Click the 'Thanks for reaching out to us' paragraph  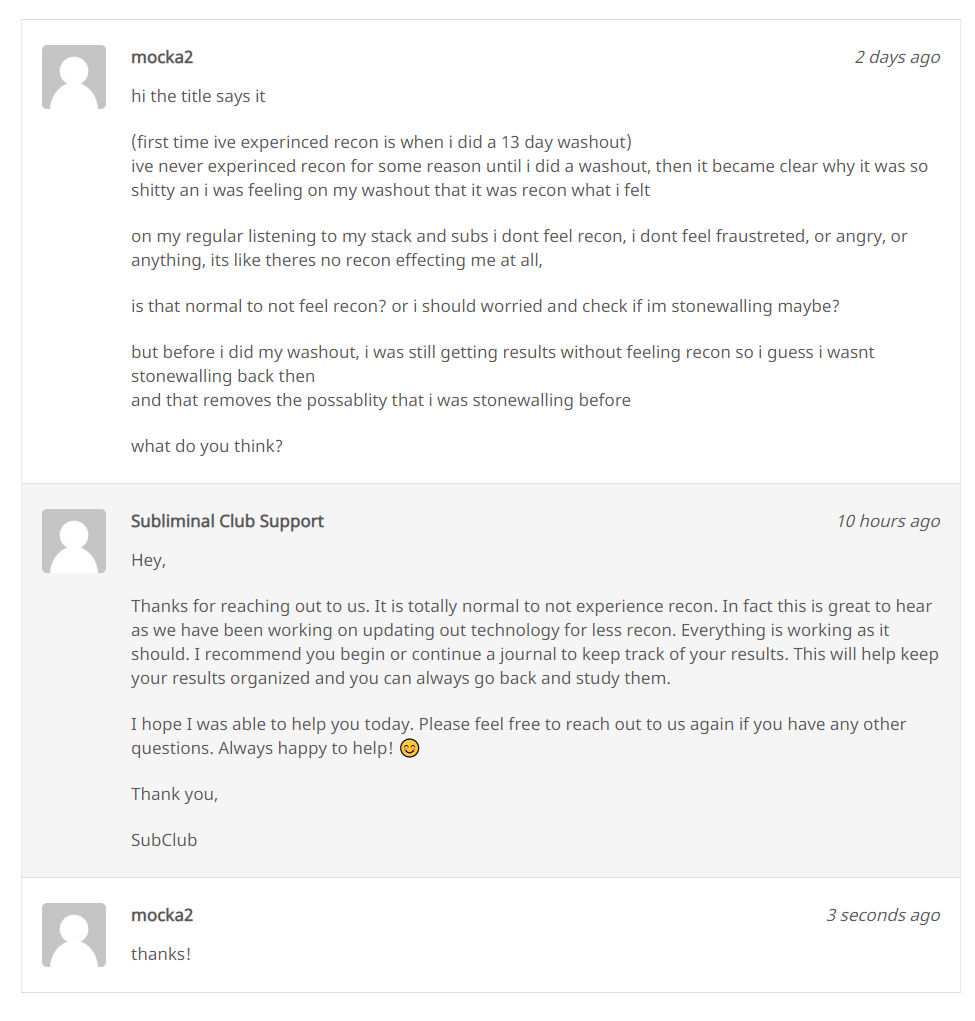point(535,642)
